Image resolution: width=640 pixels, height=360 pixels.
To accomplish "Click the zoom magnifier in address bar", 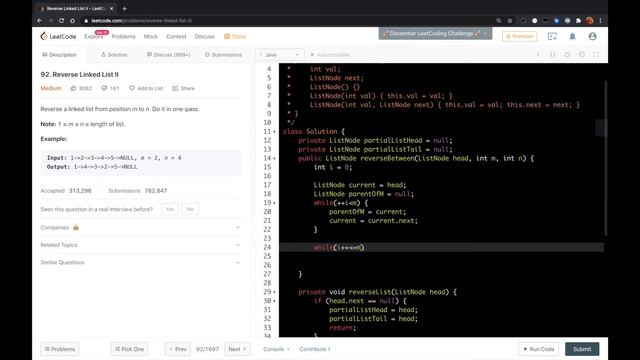I will click(x=499, y=20).
